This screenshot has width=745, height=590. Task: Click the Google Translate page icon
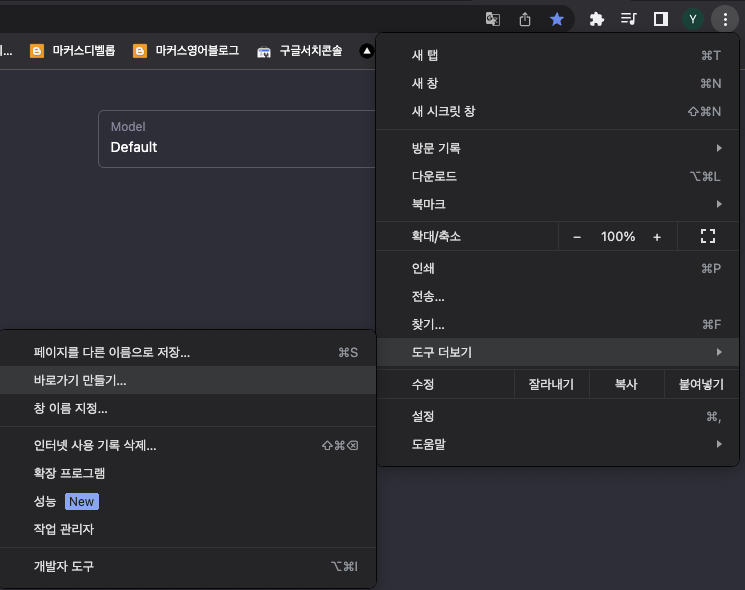coord(493,19)
